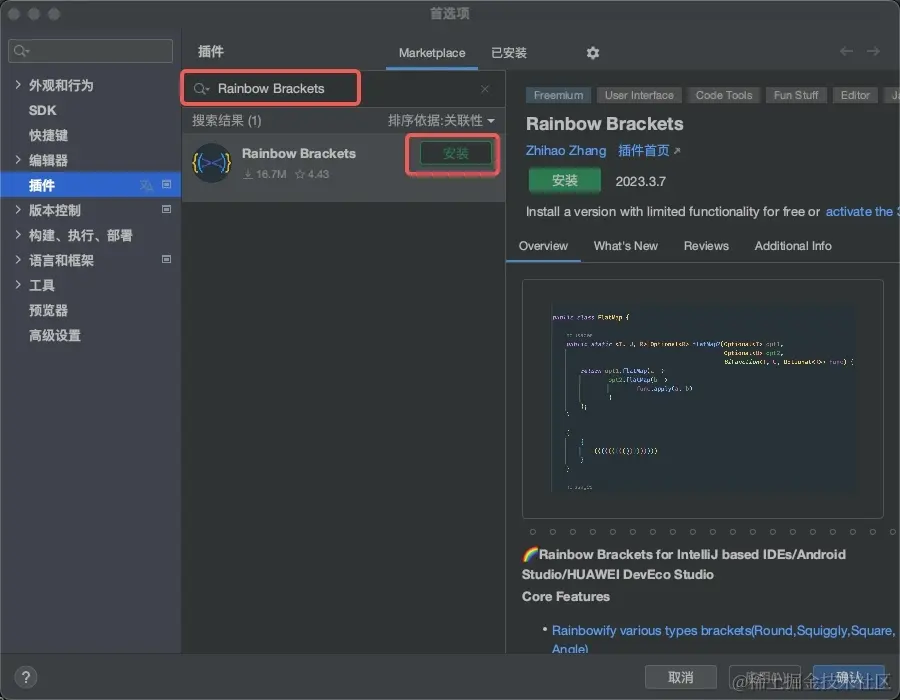Select the 快捷键 settings entry

pyautogui.click(x=49, y=135)
